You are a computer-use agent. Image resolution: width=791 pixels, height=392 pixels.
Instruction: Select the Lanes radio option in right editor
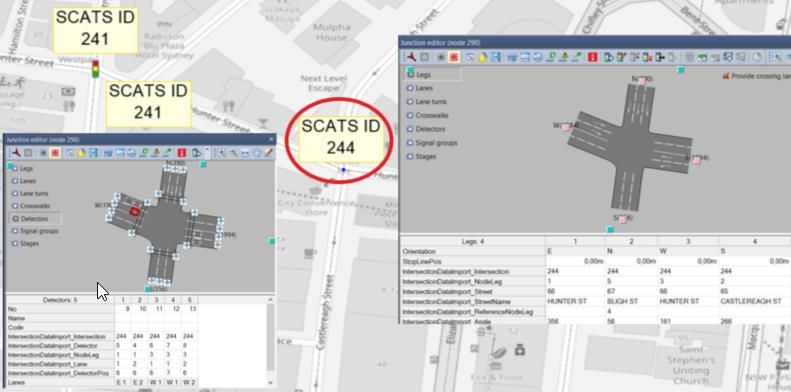click(x=419, y=88)
